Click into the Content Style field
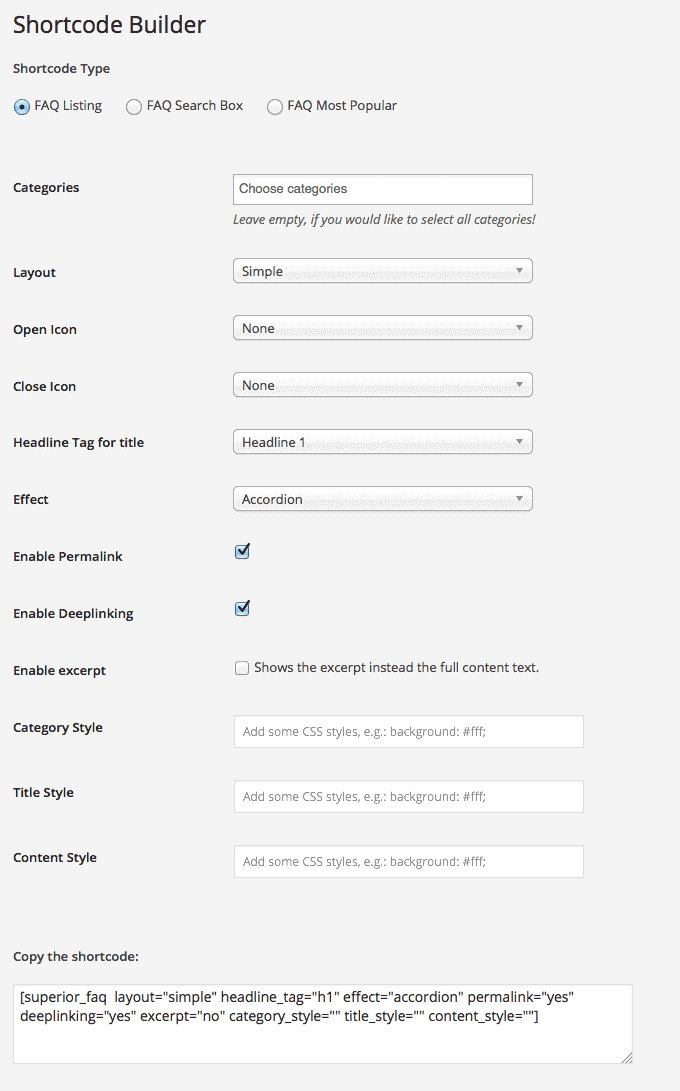This screenshot has height=1091, width=680. click(x=408, y=861)
